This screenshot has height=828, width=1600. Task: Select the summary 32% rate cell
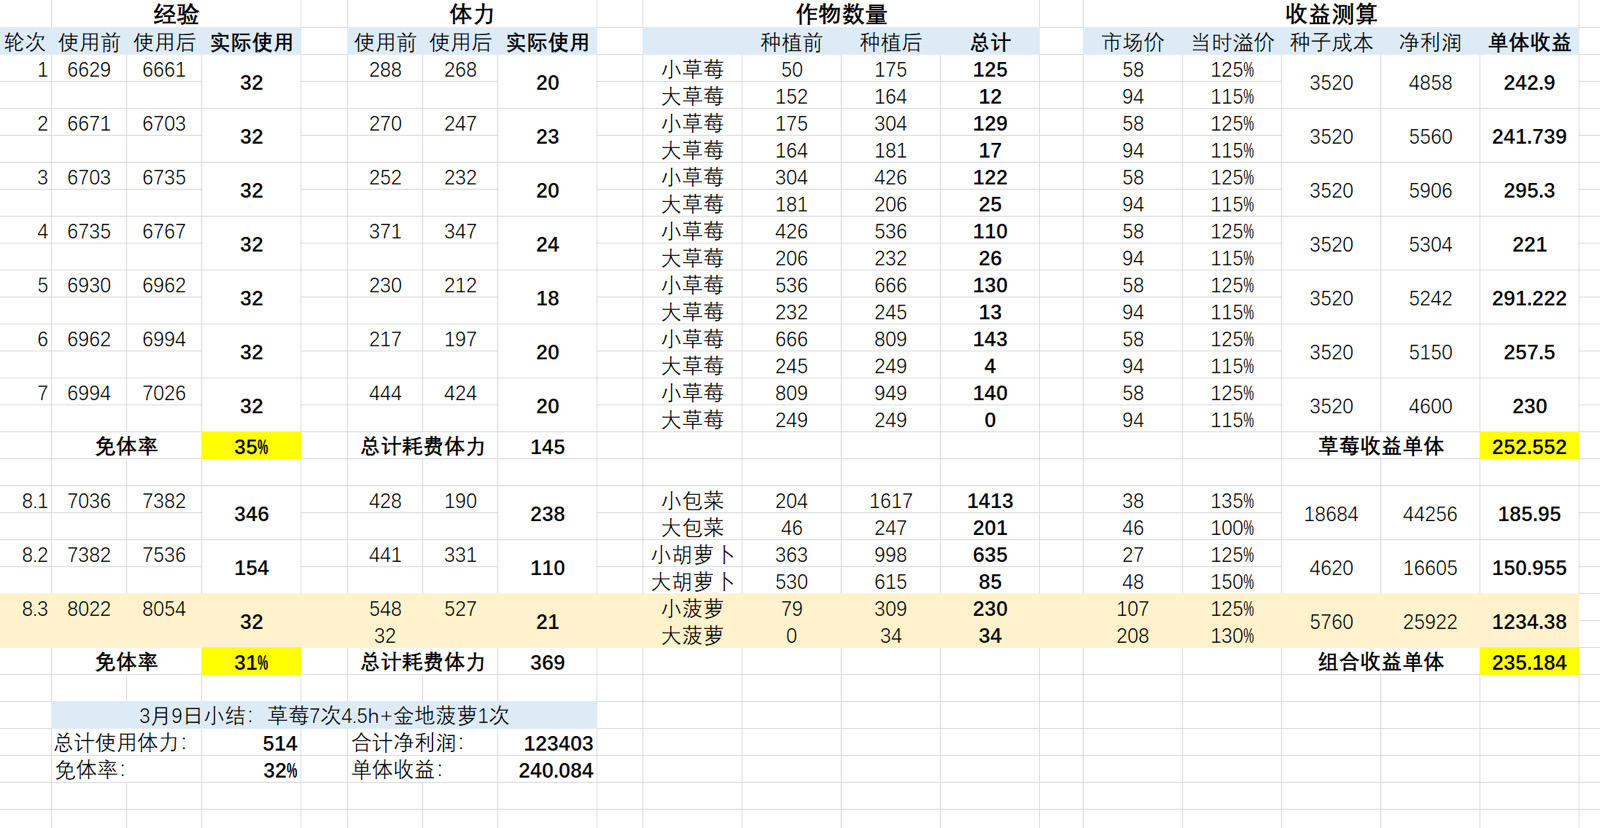[x=281, y=770]
